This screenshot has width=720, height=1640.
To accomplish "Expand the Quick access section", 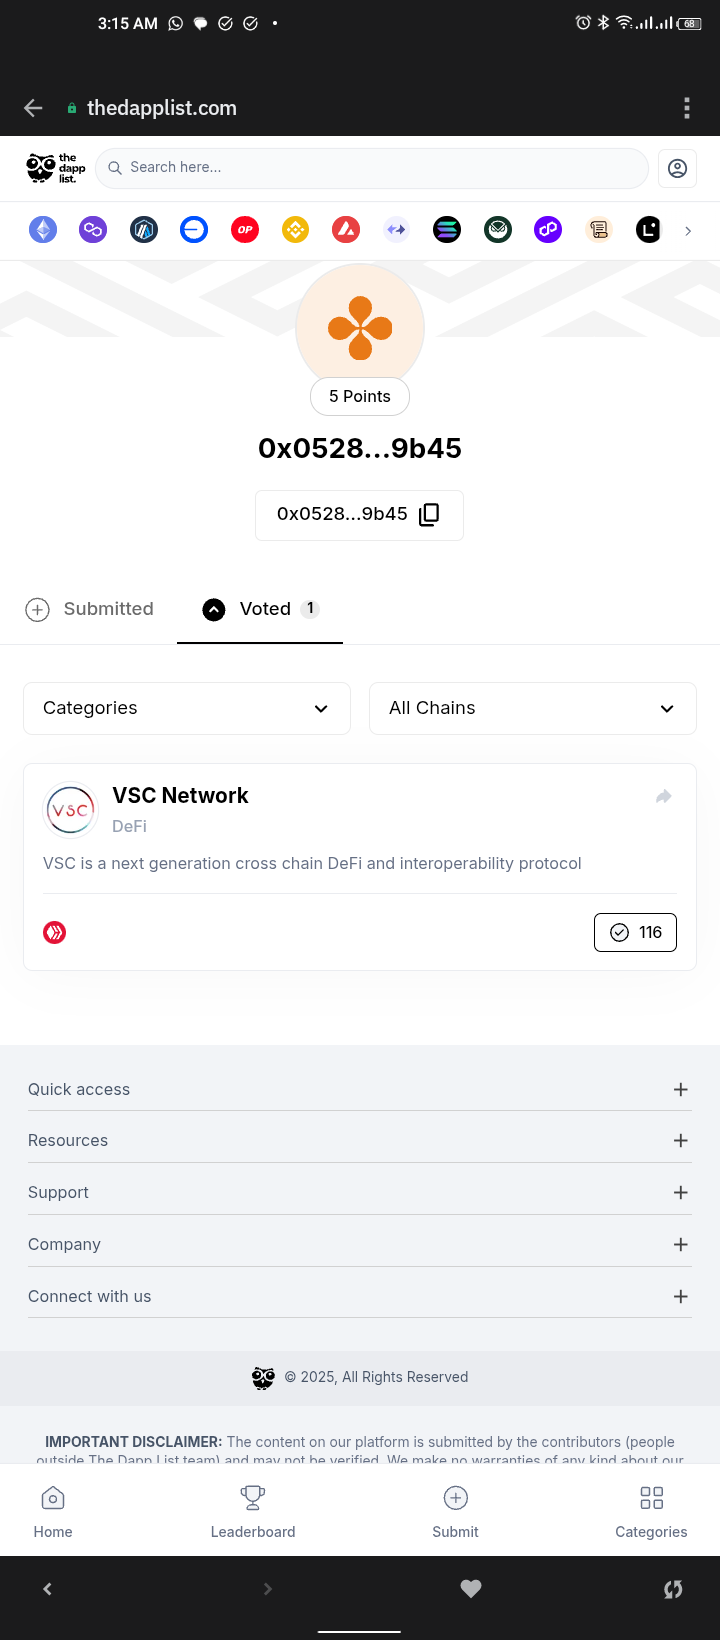I will [360, 1089].
